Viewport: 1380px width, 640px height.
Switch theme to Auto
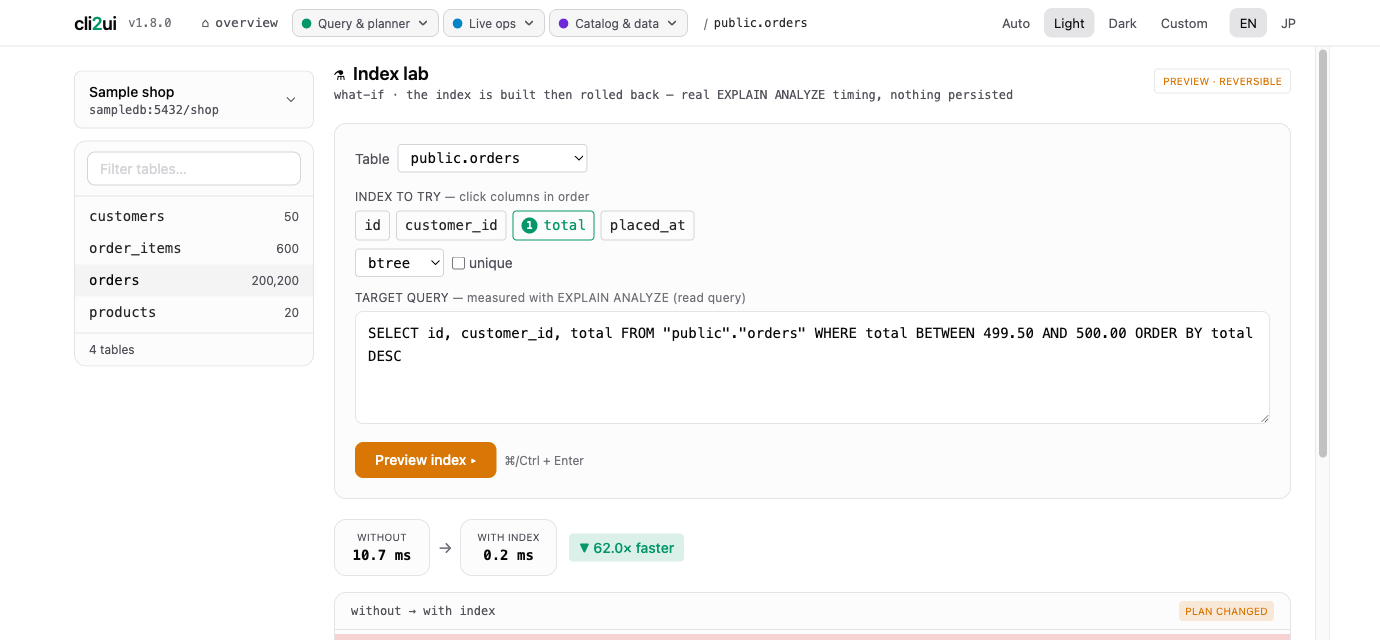(x=1016, y=23)
